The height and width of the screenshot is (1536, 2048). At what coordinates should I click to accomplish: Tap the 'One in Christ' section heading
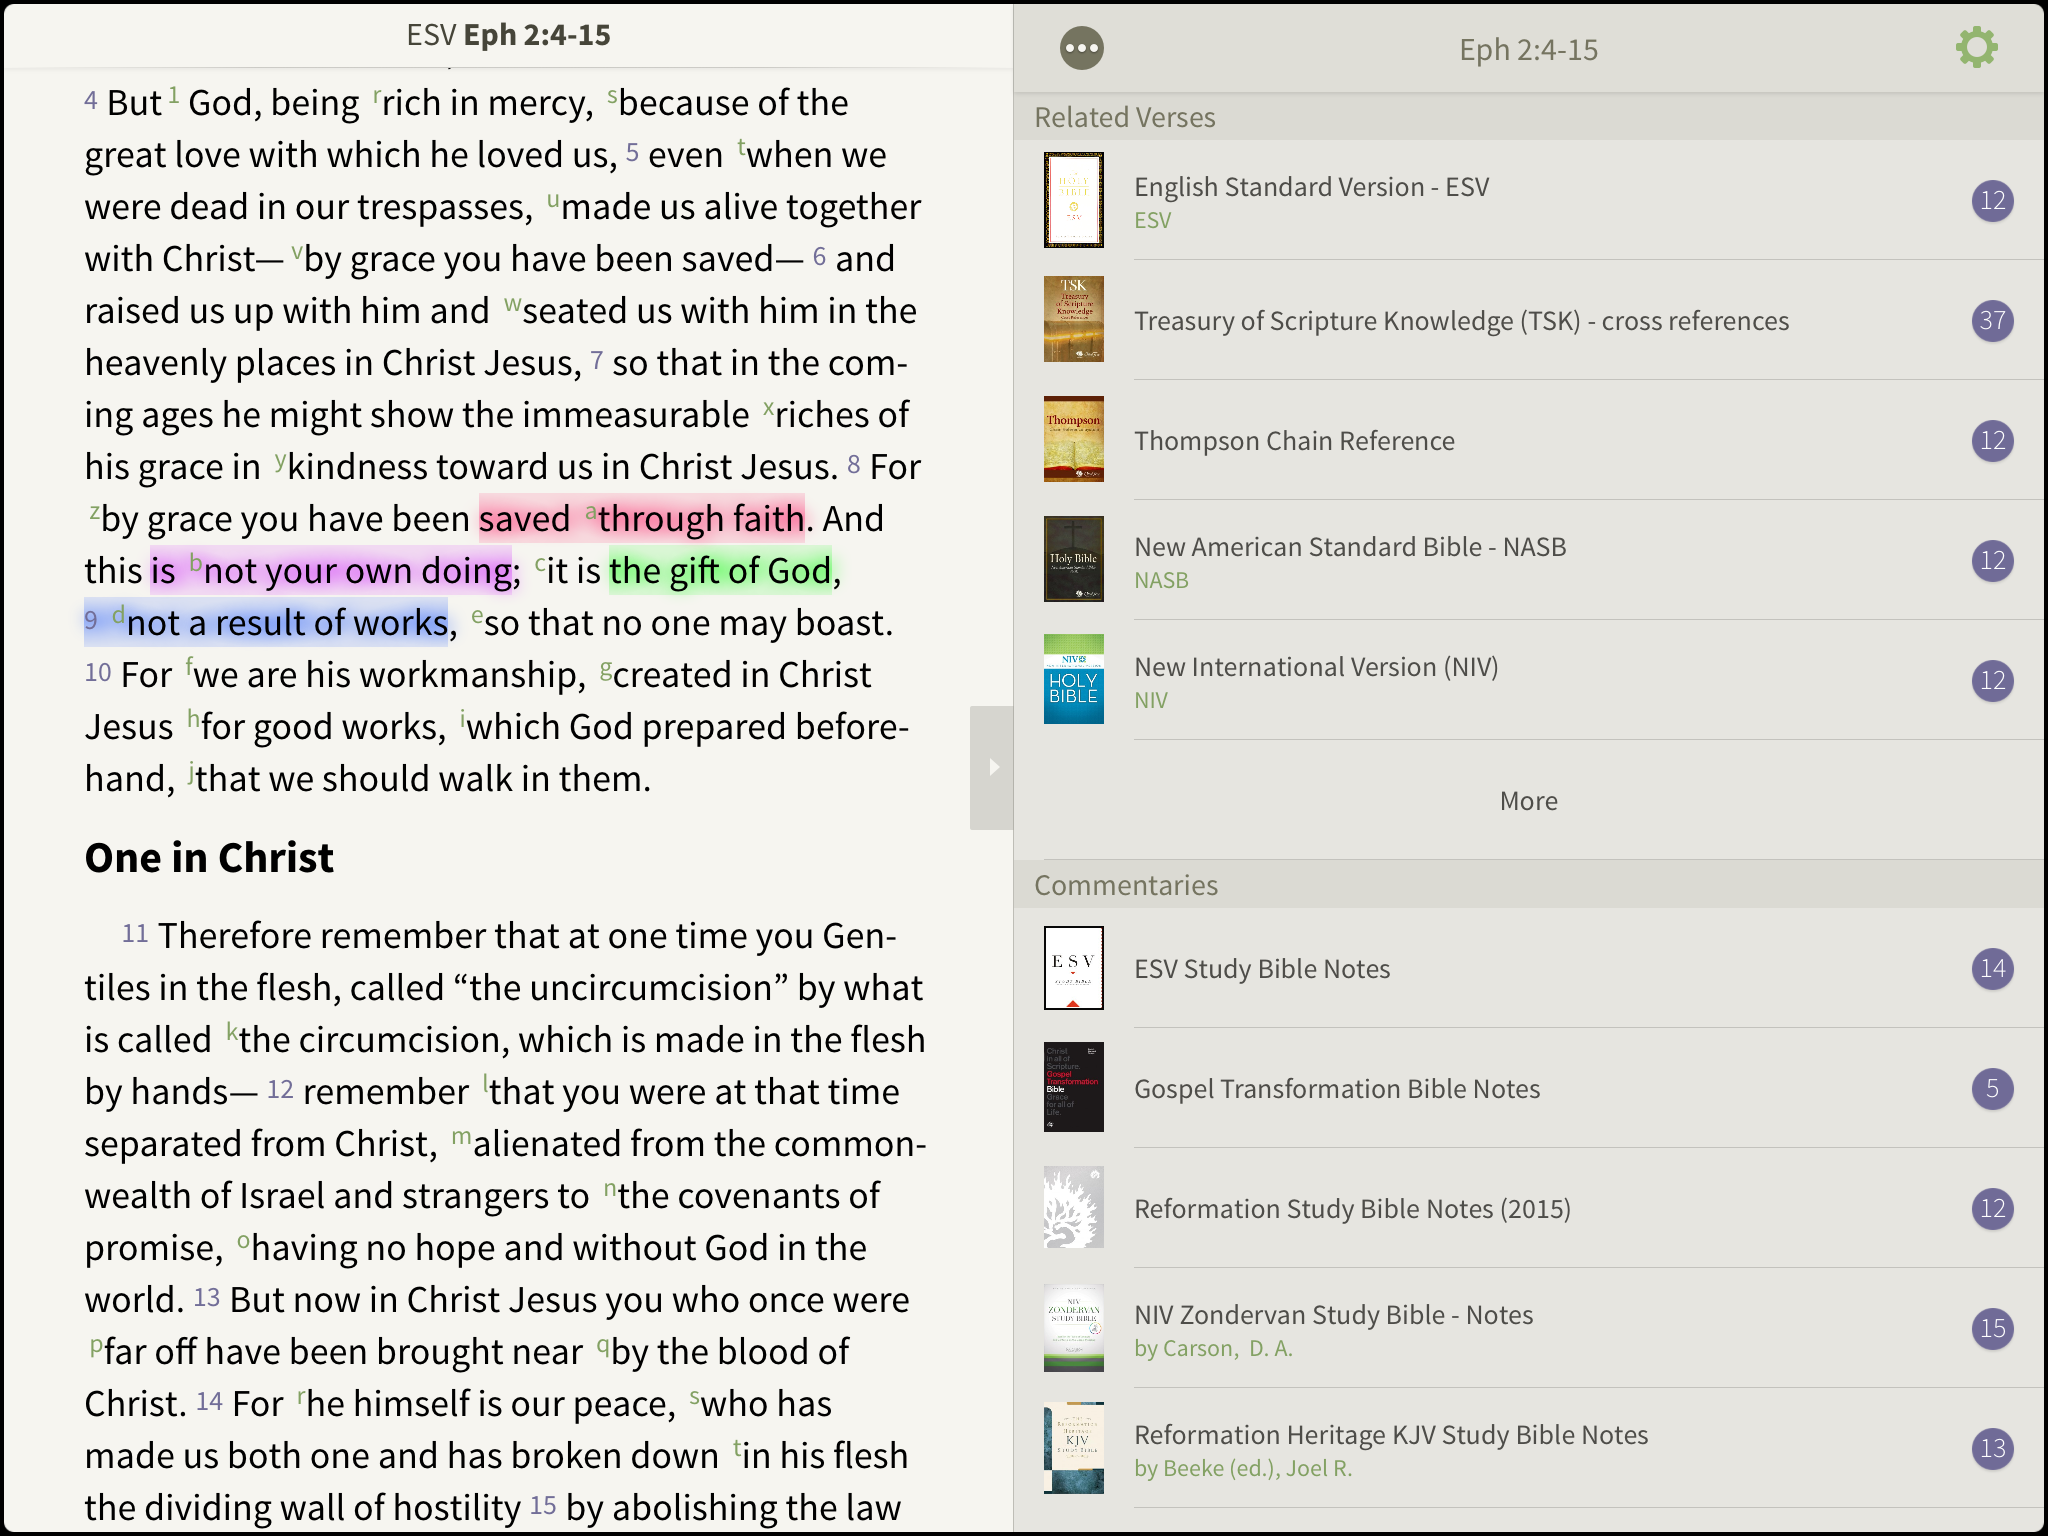[209, 858]
